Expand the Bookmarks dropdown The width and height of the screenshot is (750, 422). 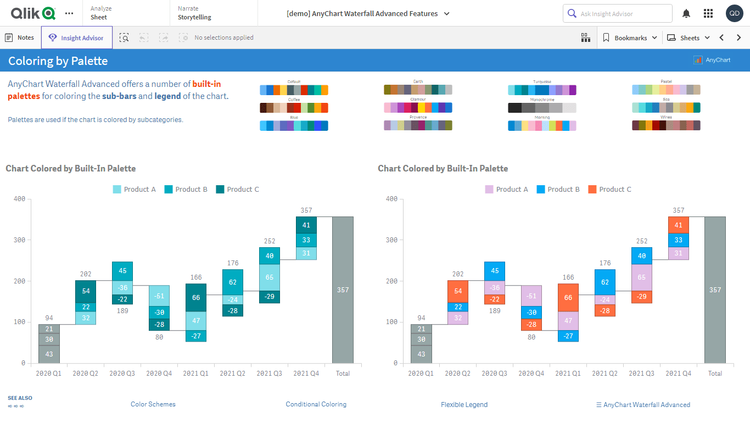(x=630, y=37)
